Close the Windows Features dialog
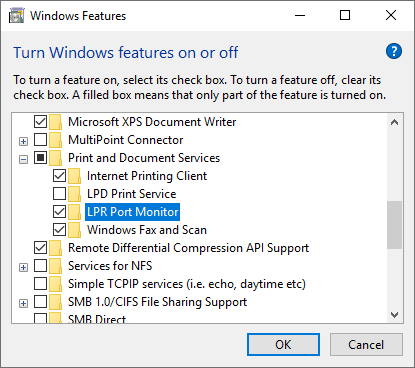This screenshot has height=368, width=415. [x=391, y=15]
